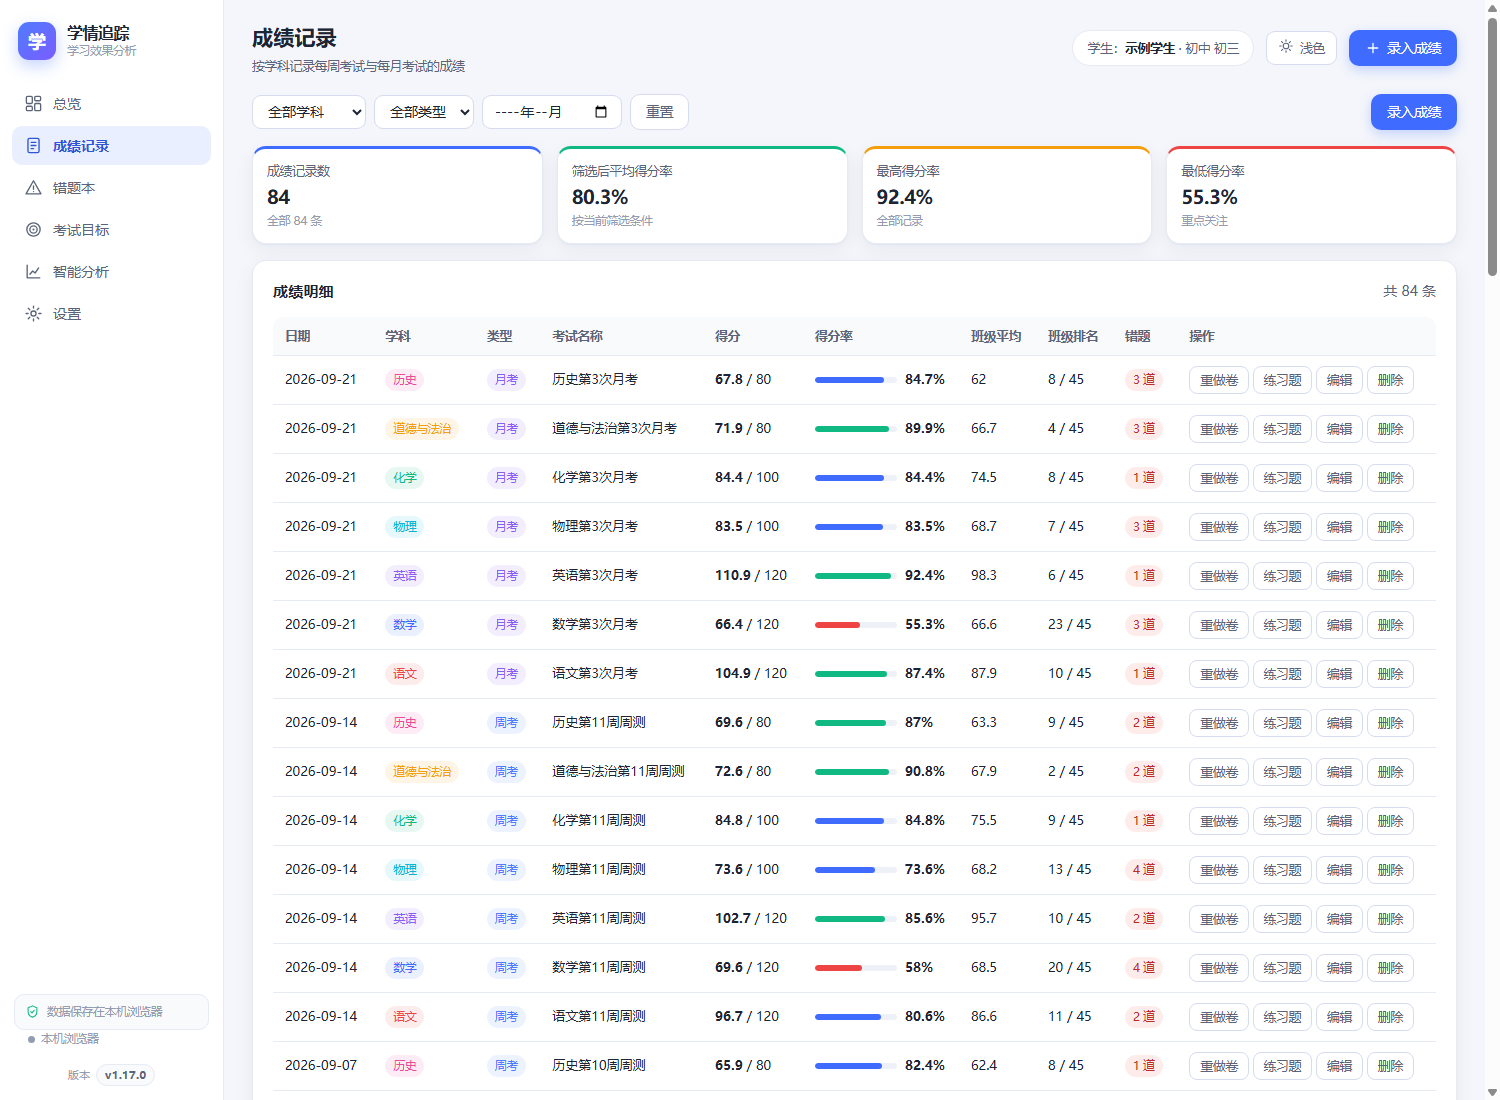1500x1100 pixels.
Task: Open the calendar picker icon in month field
Action: click(601, 112)
